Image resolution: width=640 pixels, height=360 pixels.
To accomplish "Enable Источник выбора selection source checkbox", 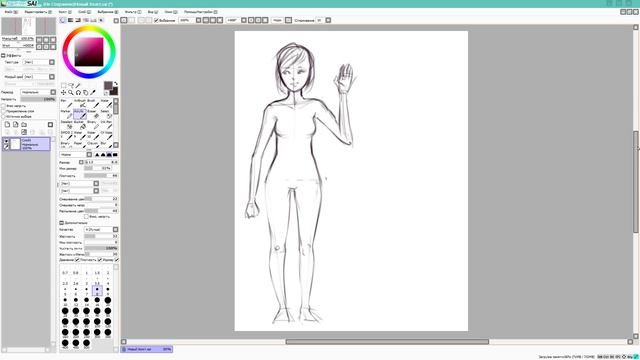I will point(4,116).
